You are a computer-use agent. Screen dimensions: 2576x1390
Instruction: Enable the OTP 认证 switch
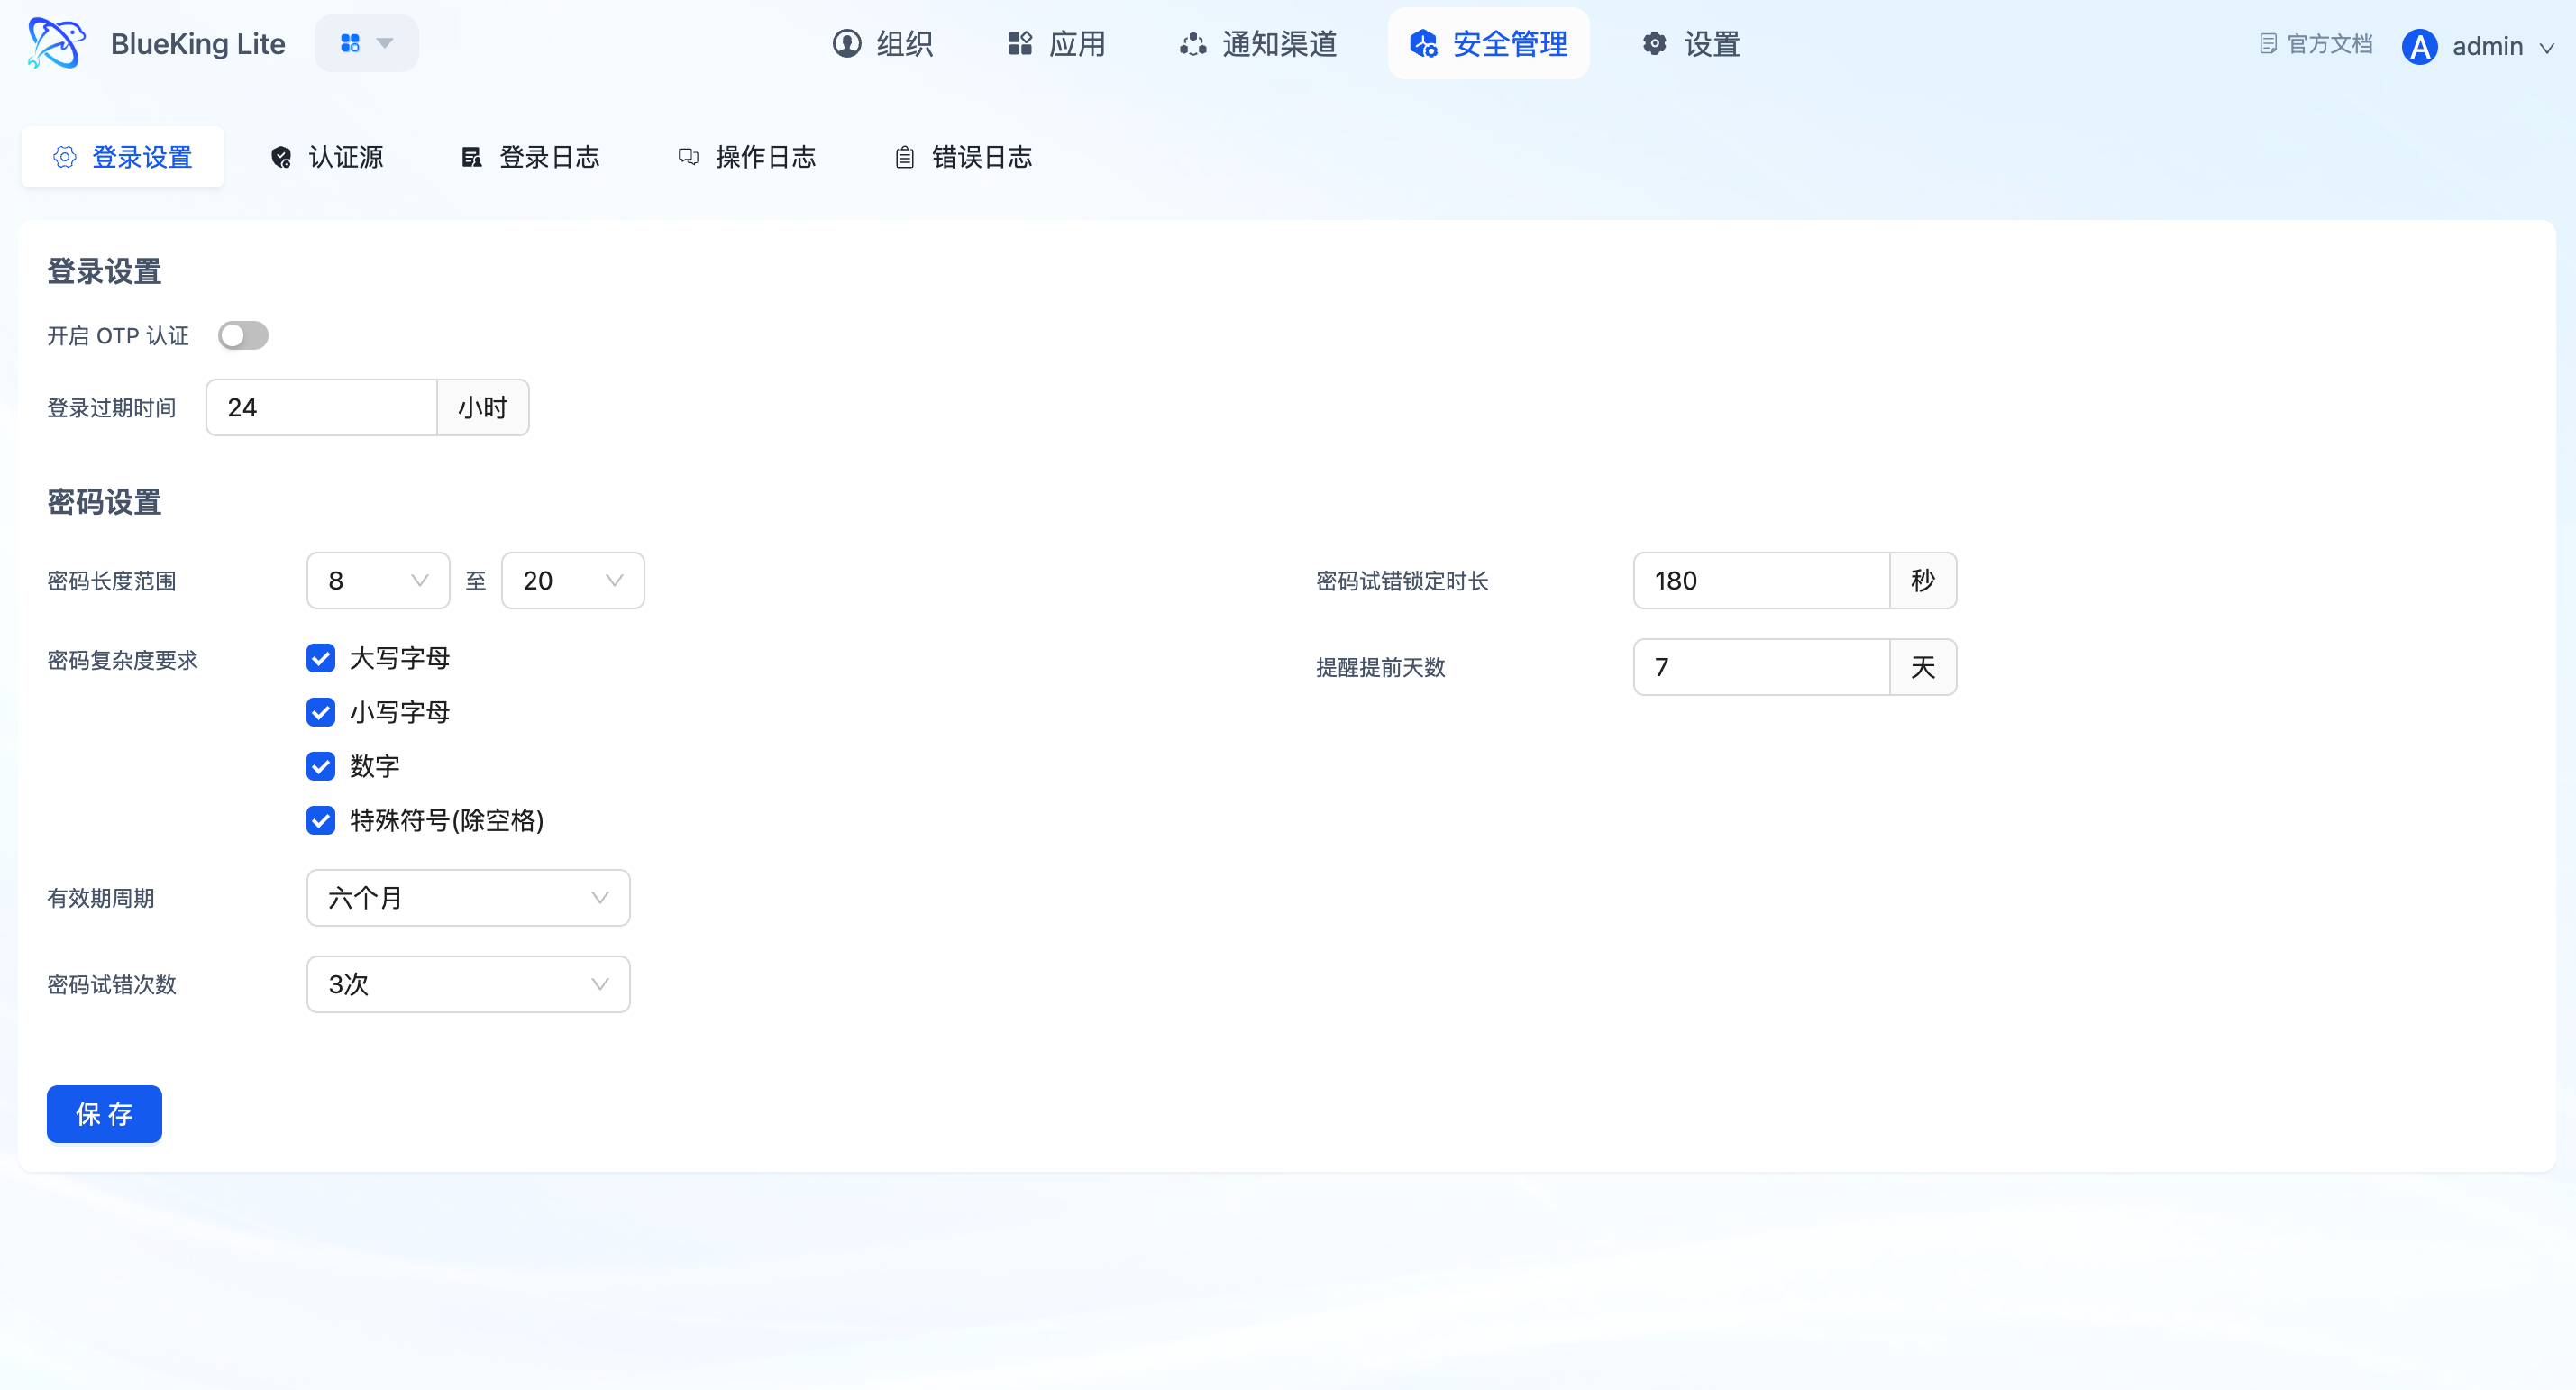pos(243,336)
